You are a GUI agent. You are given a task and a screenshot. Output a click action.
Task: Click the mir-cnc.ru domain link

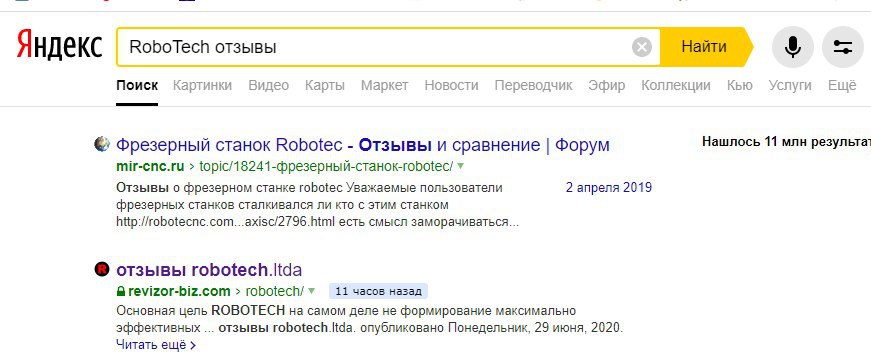coord(151,166)
